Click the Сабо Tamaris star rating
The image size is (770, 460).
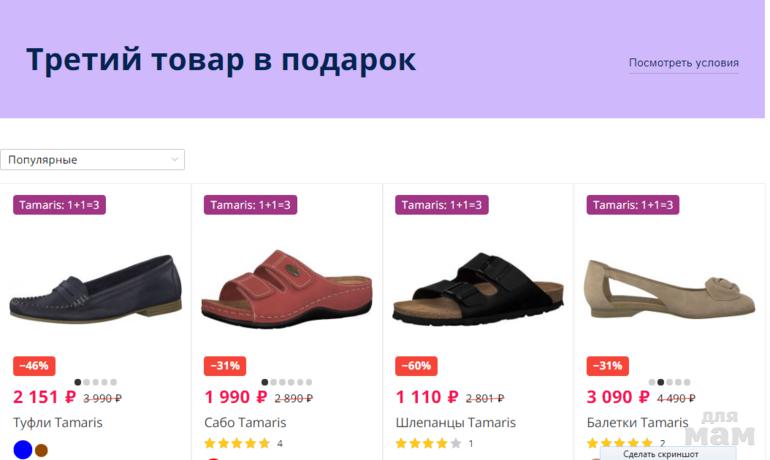pos(237,443)
